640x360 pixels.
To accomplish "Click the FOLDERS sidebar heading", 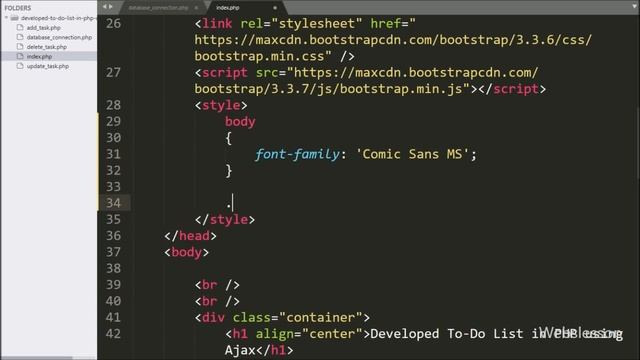I will pyautogui.click(x=18, y=8).
